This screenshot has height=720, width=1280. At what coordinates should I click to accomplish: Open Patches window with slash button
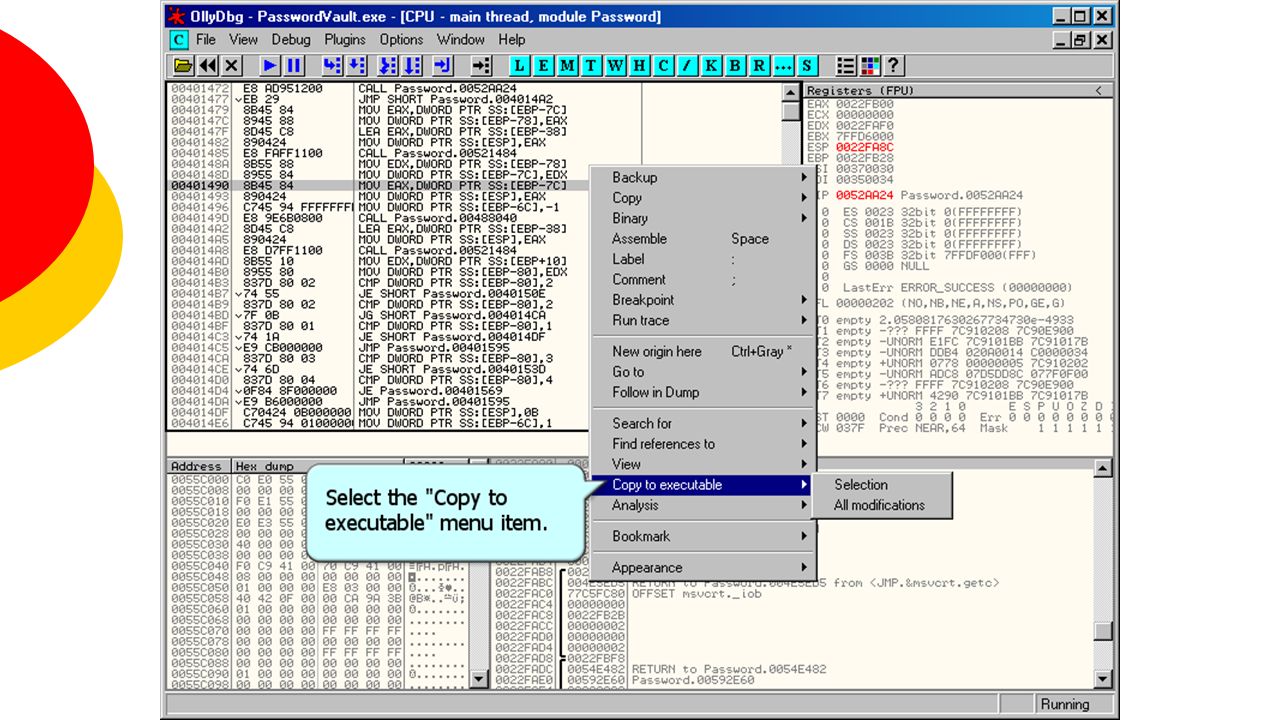pos(687,66)
